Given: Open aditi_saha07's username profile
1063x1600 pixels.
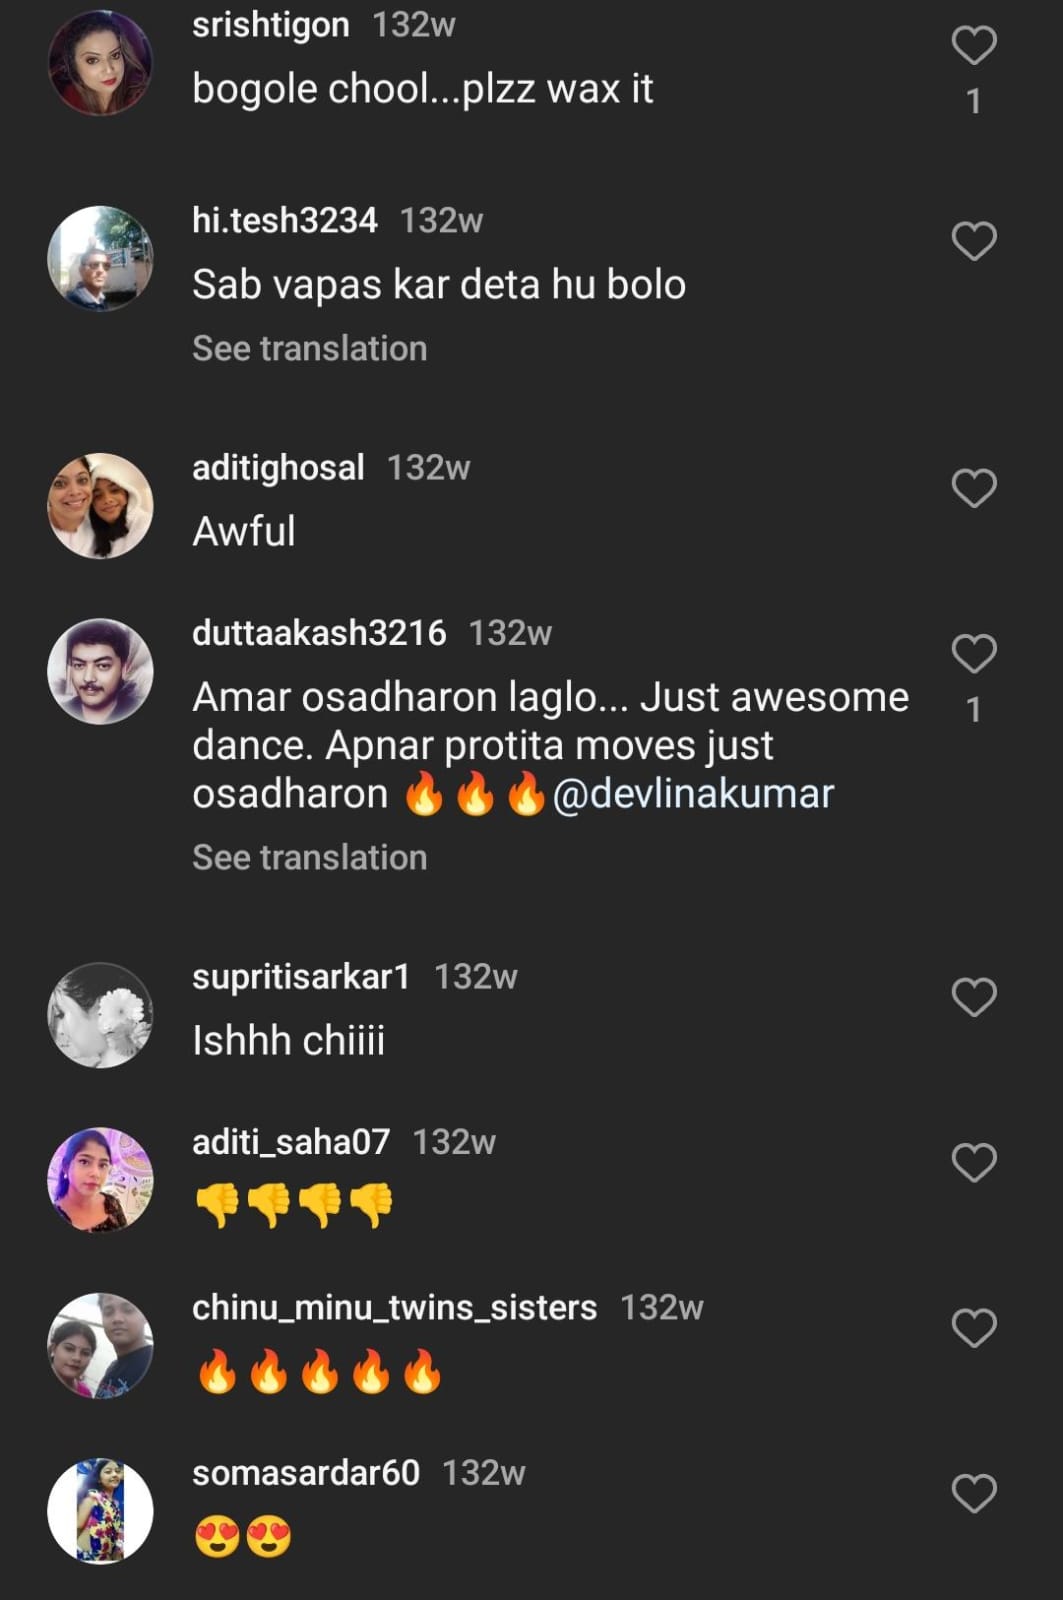Looking at the screenshot, I should pos(290,1142).
